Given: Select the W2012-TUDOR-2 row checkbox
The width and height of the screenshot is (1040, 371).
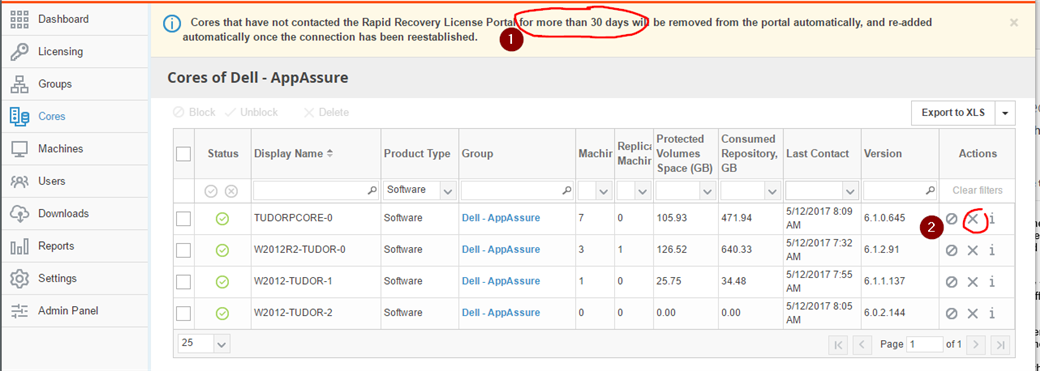Looking at the screenshot, I should (x=184, y=313).
